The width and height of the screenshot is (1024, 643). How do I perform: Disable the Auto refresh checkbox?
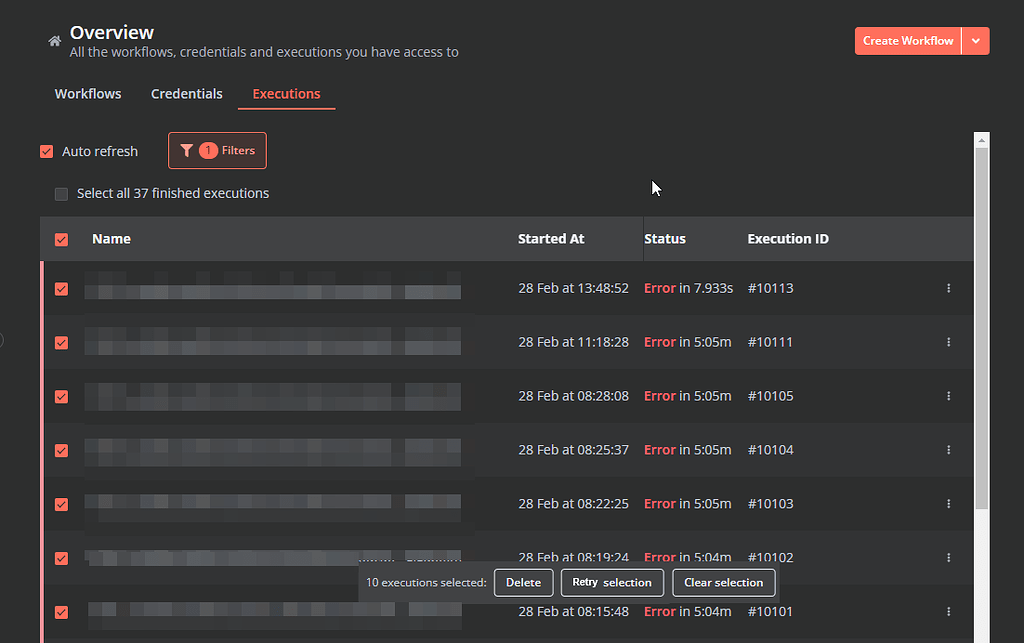(46, 151)
